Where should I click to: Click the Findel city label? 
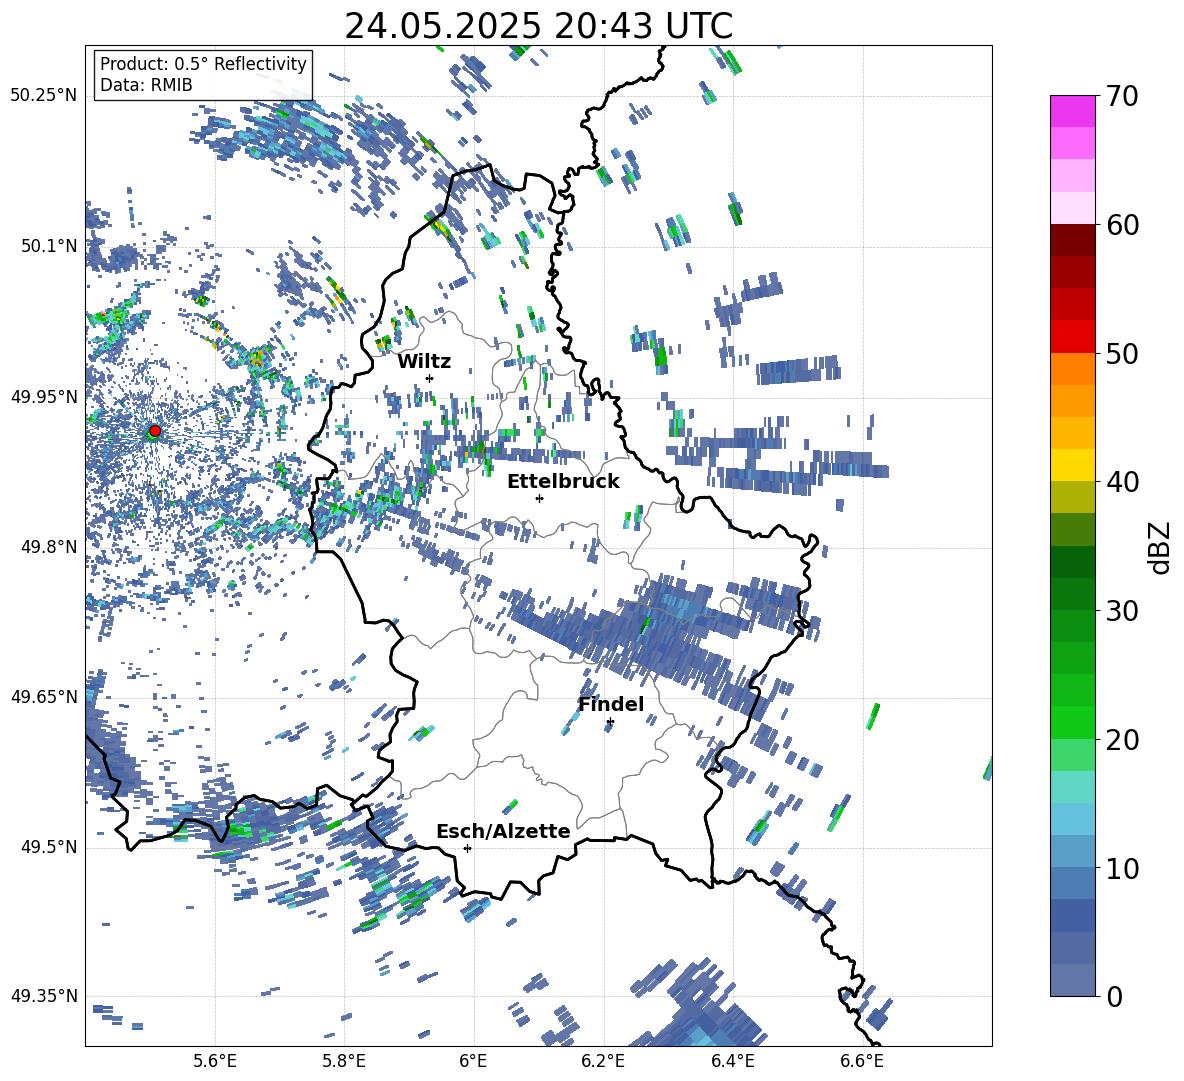[611, 704]
